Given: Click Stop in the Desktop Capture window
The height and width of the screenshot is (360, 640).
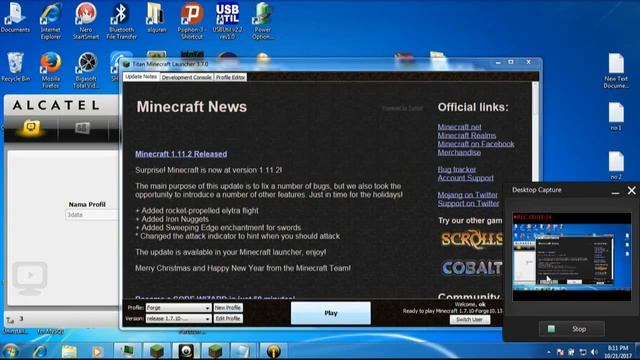Looking at the screenshot, I should point(571,329).
